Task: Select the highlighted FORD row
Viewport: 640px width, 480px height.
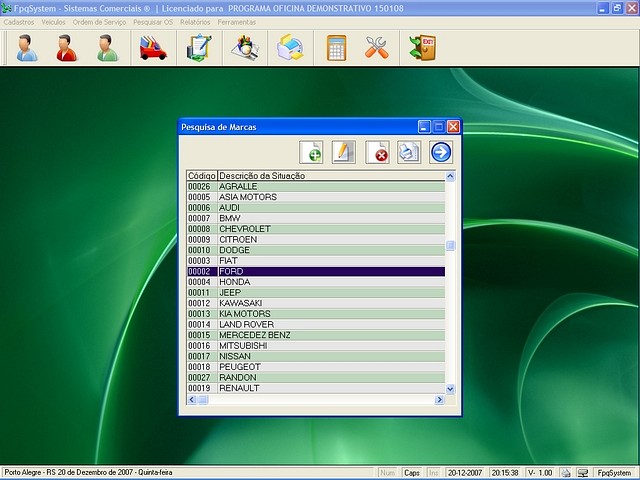Action: [316, 271]
